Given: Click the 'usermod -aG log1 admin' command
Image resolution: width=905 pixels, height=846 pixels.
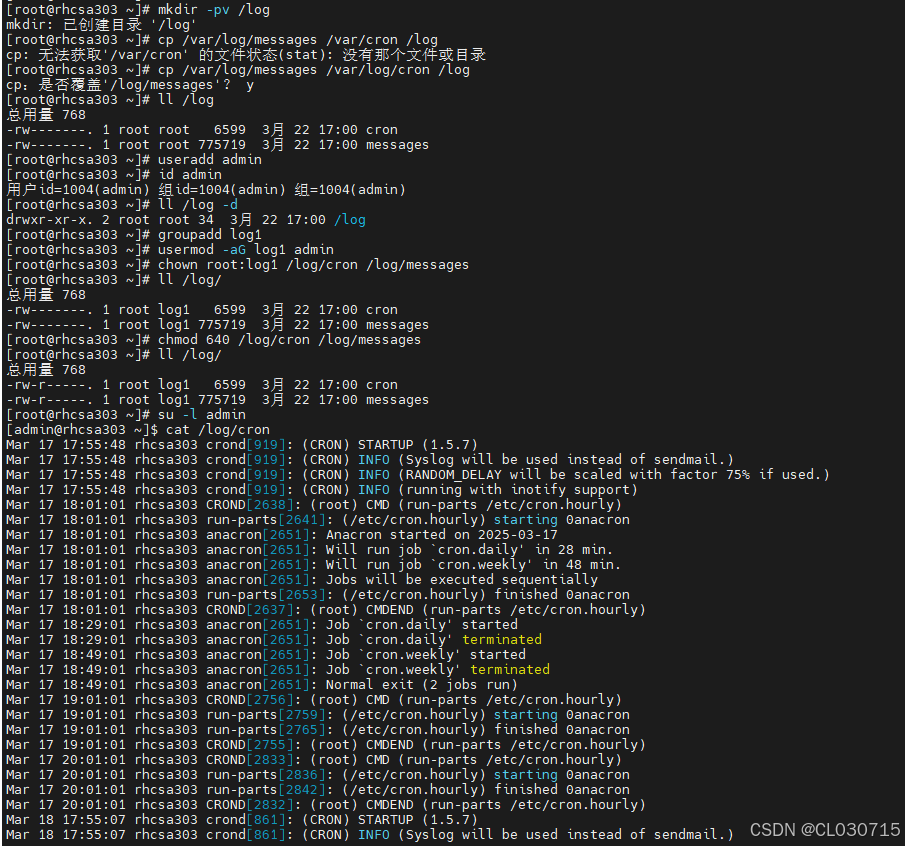Looking at the screenshot, I should click(x=170, y=250).
